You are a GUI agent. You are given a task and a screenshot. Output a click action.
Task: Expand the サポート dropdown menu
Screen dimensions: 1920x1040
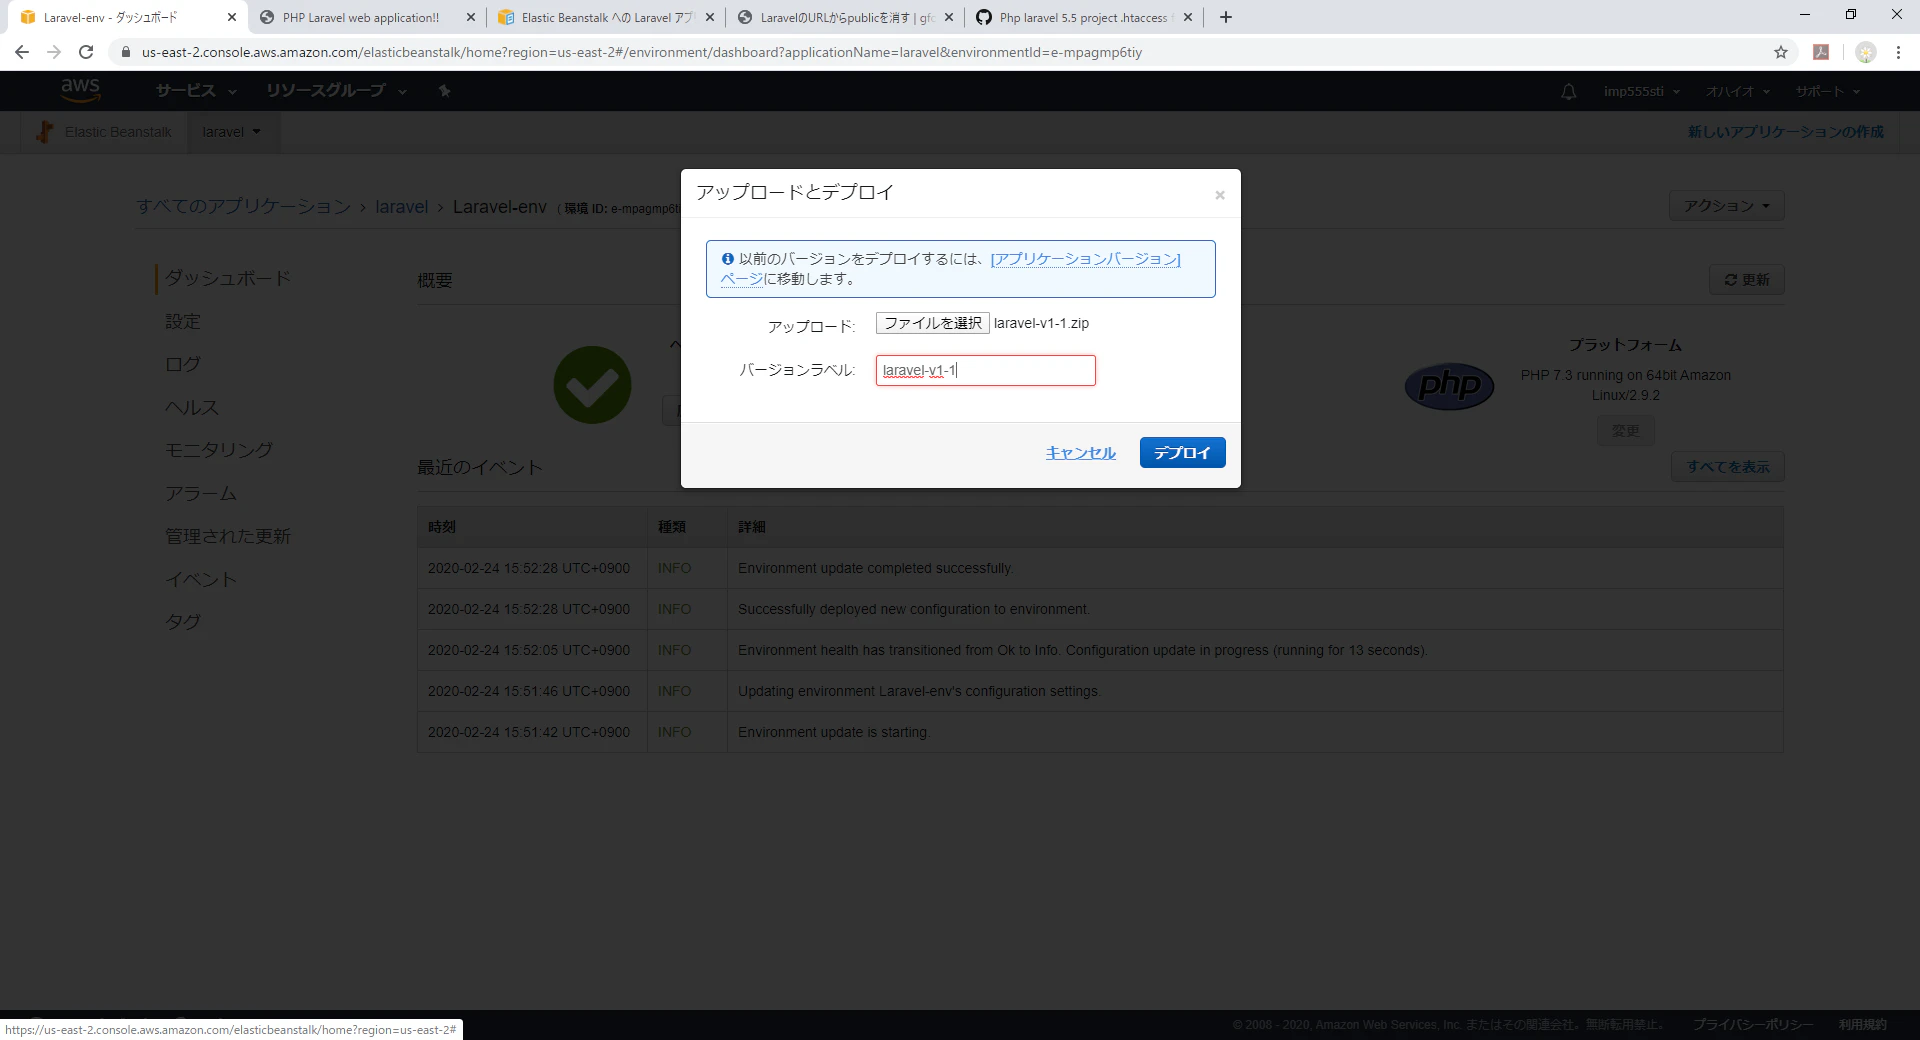1828,92
